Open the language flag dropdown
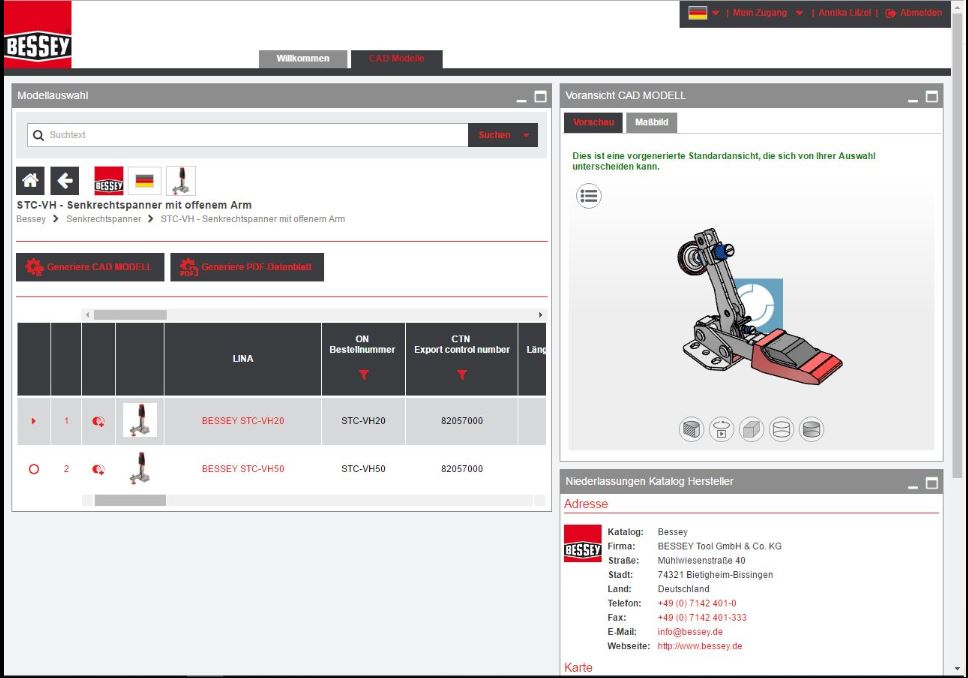Viewport: 968px width, 678px height. click(704, 13)
